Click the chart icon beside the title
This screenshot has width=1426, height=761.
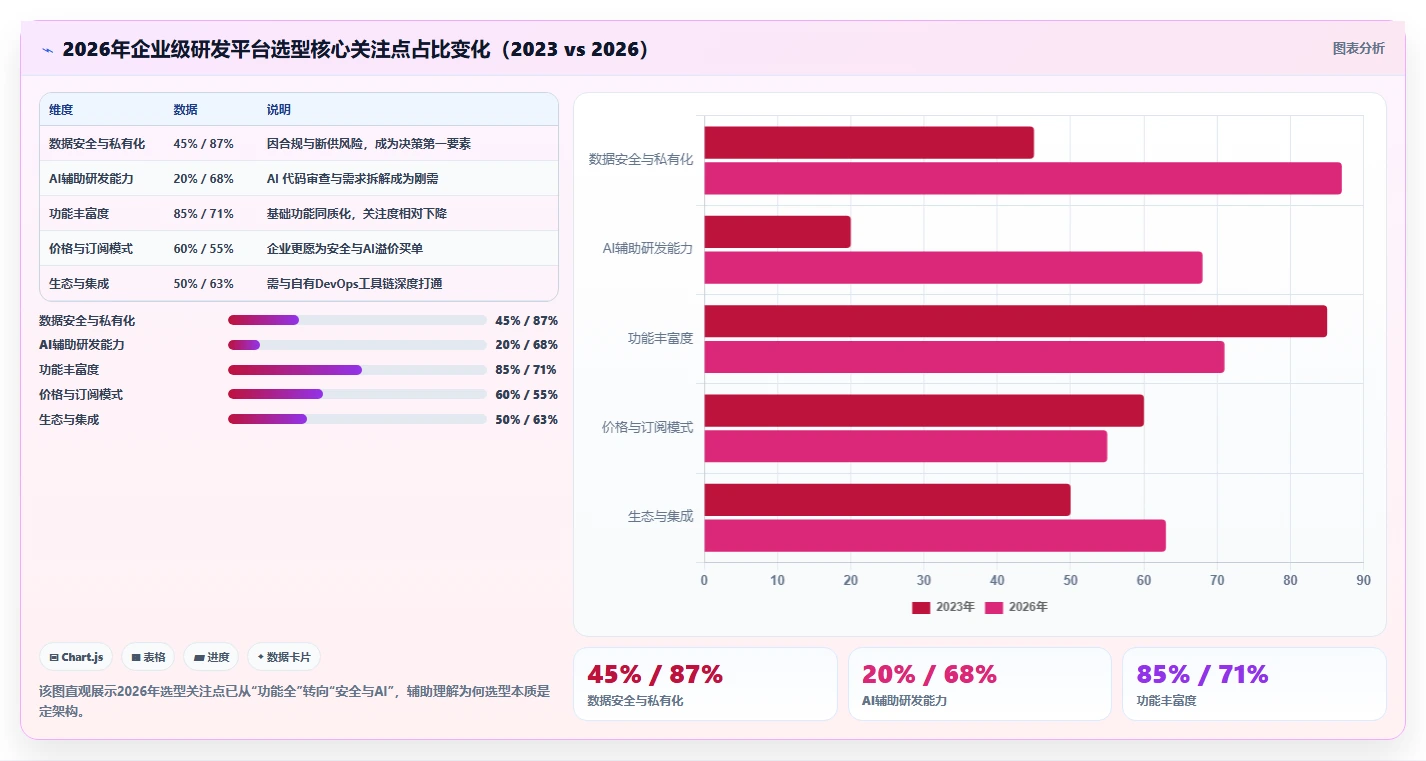point(47,49)
